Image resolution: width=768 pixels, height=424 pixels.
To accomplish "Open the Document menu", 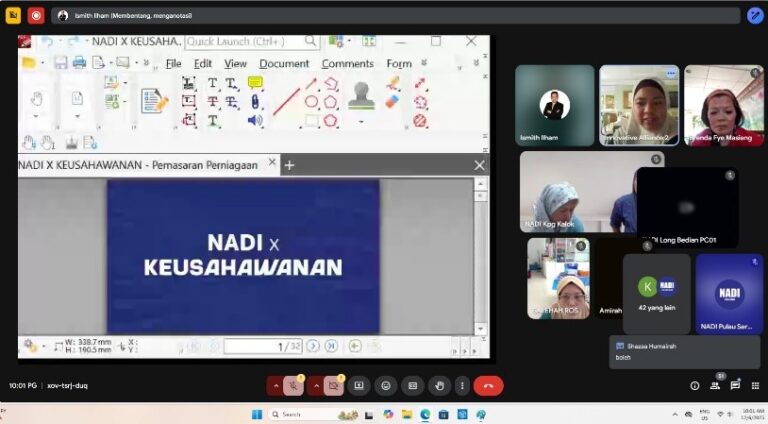I will pyautogui.click(x=284, y=64).
